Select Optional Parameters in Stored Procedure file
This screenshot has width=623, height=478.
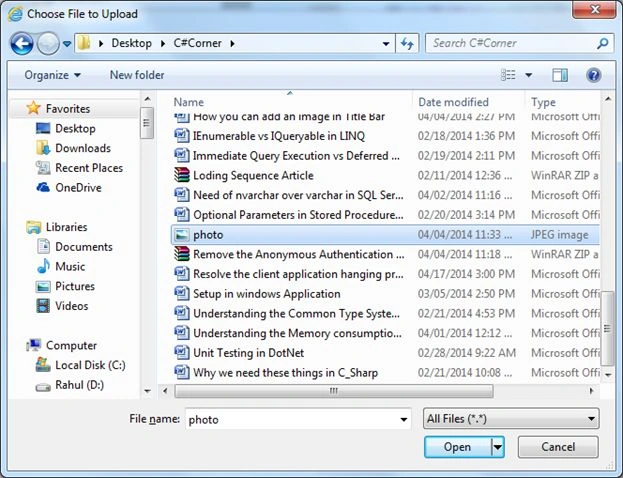click(298, 215)
